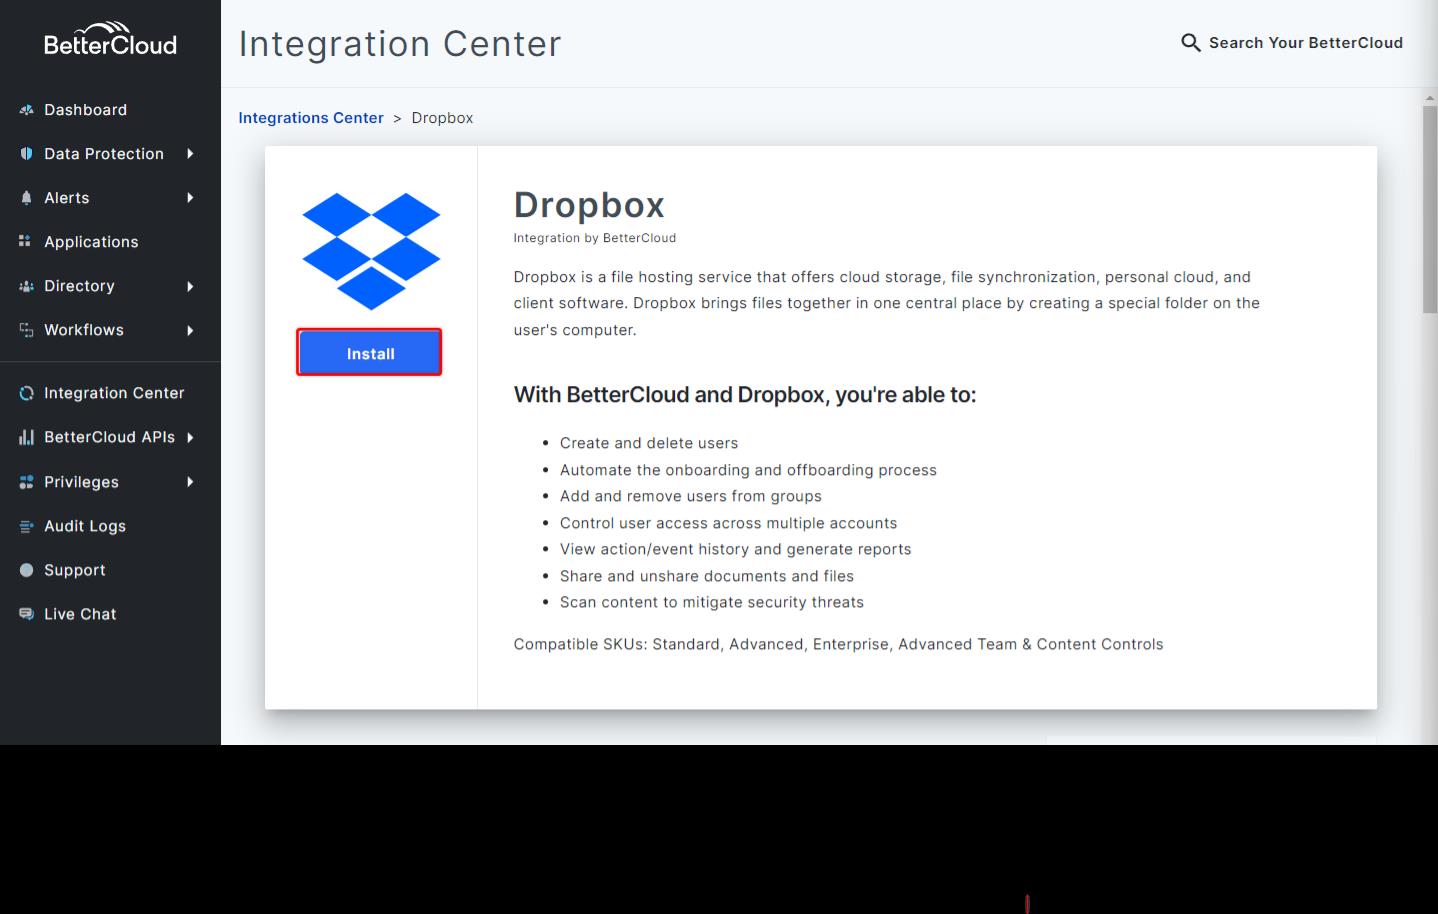The width and height of the screenshot is (1438, 914).
Task: Click the Dashboard icon in the sidebar
Action: click(25, 110)
